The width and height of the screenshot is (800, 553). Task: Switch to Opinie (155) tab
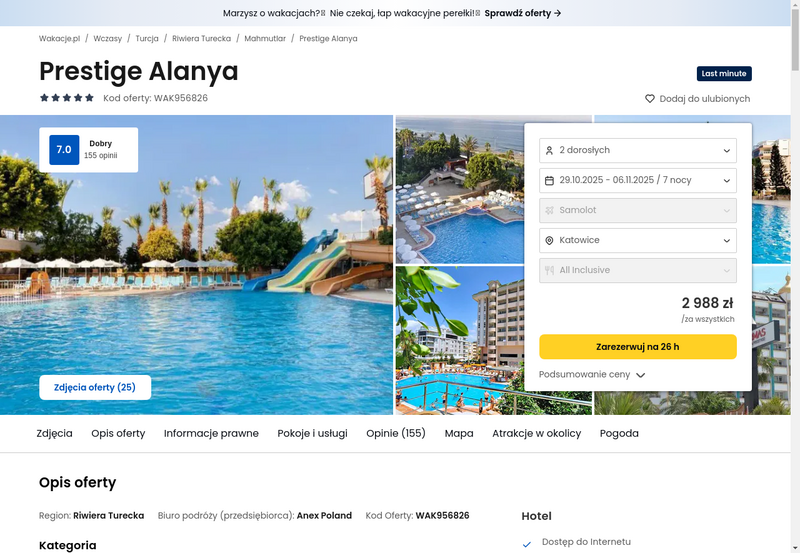(x=396, y=433)
